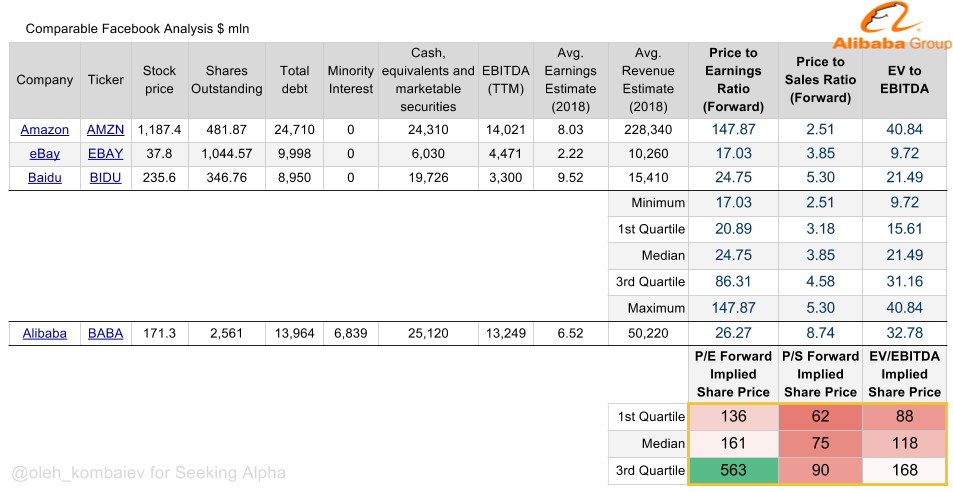Click 1st Quartile P/E value 20.89
The width and height of the screenshot is (953, 492).
click(733, 229)
